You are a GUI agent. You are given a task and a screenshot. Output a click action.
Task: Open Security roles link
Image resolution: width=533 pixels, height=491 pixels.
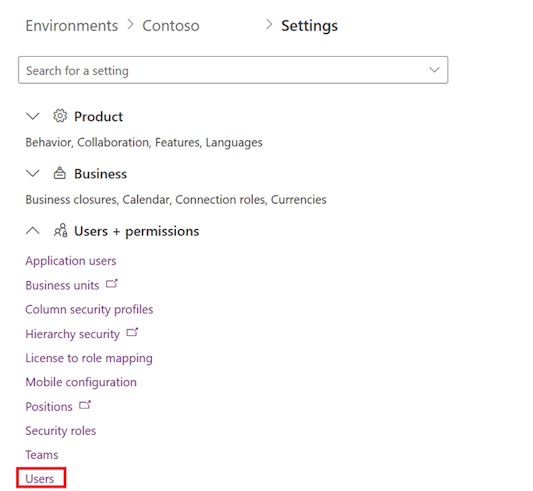point(61,431)
